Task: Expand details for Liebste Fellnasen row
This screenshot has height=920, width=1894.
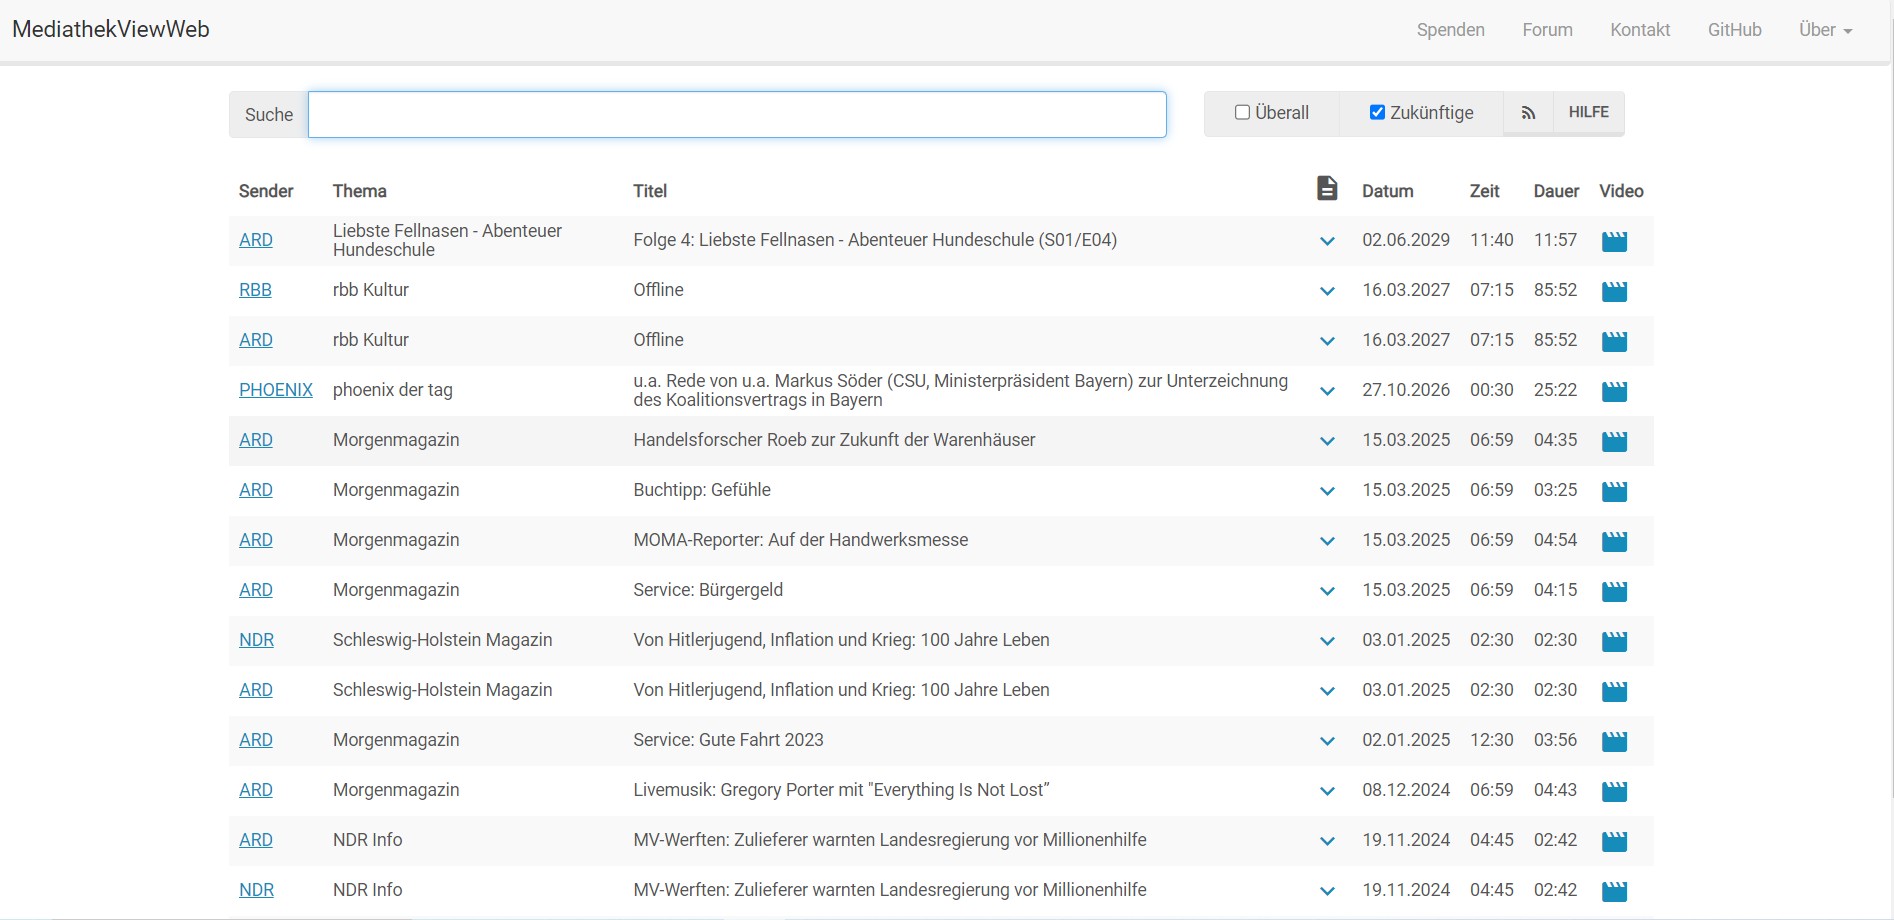Action: click(x=1327, y=241)
